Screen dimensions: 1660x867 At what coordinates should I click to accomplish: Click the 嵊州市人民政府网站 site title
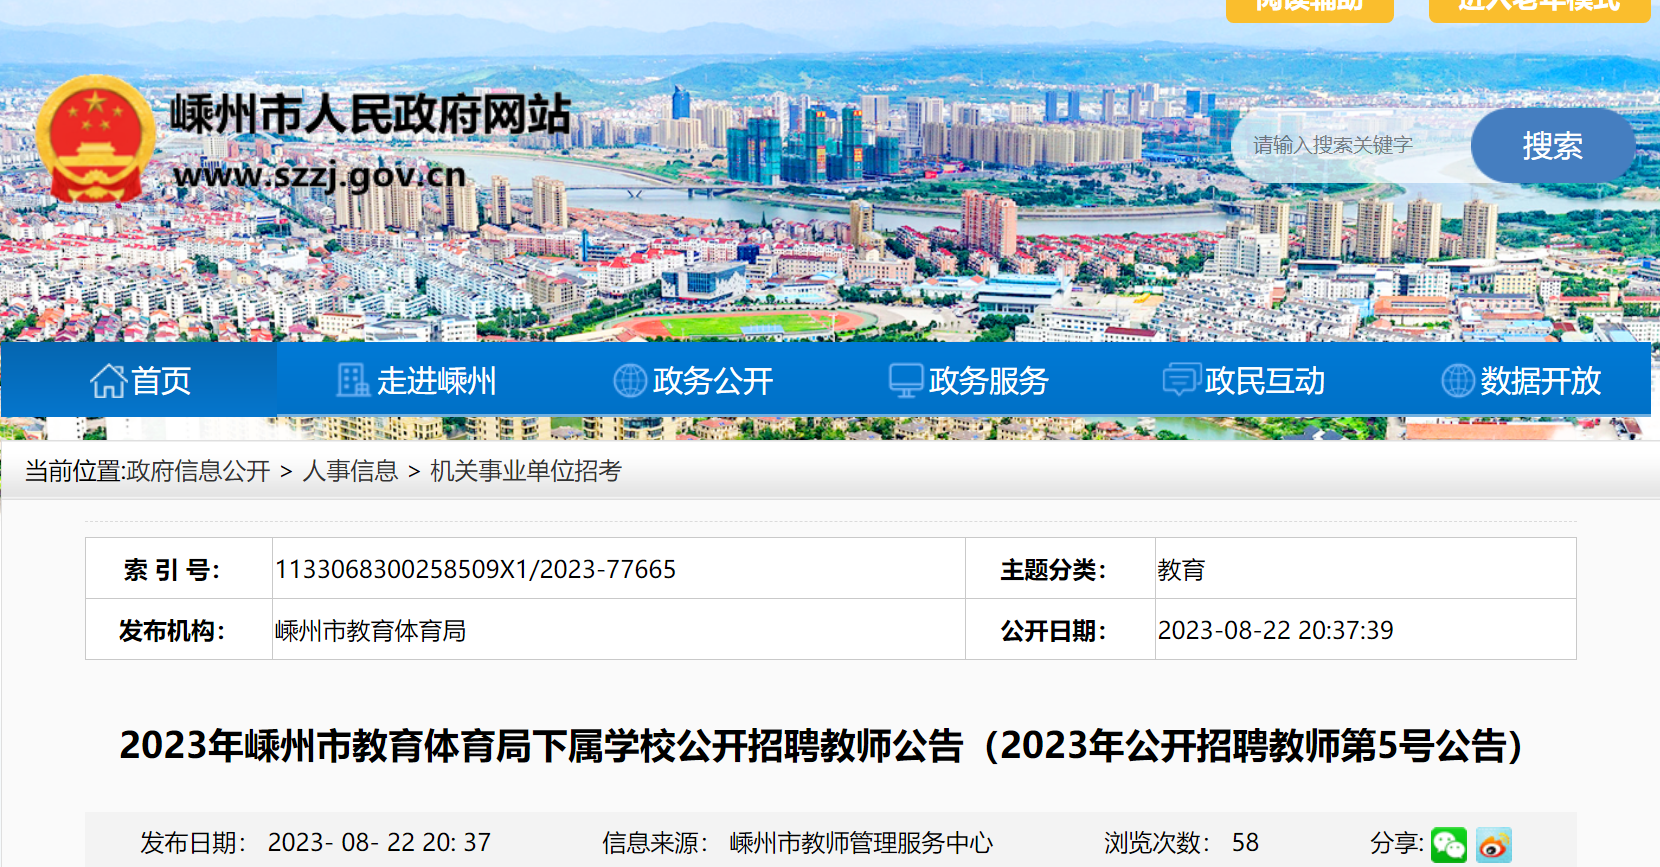click(370, 114)
